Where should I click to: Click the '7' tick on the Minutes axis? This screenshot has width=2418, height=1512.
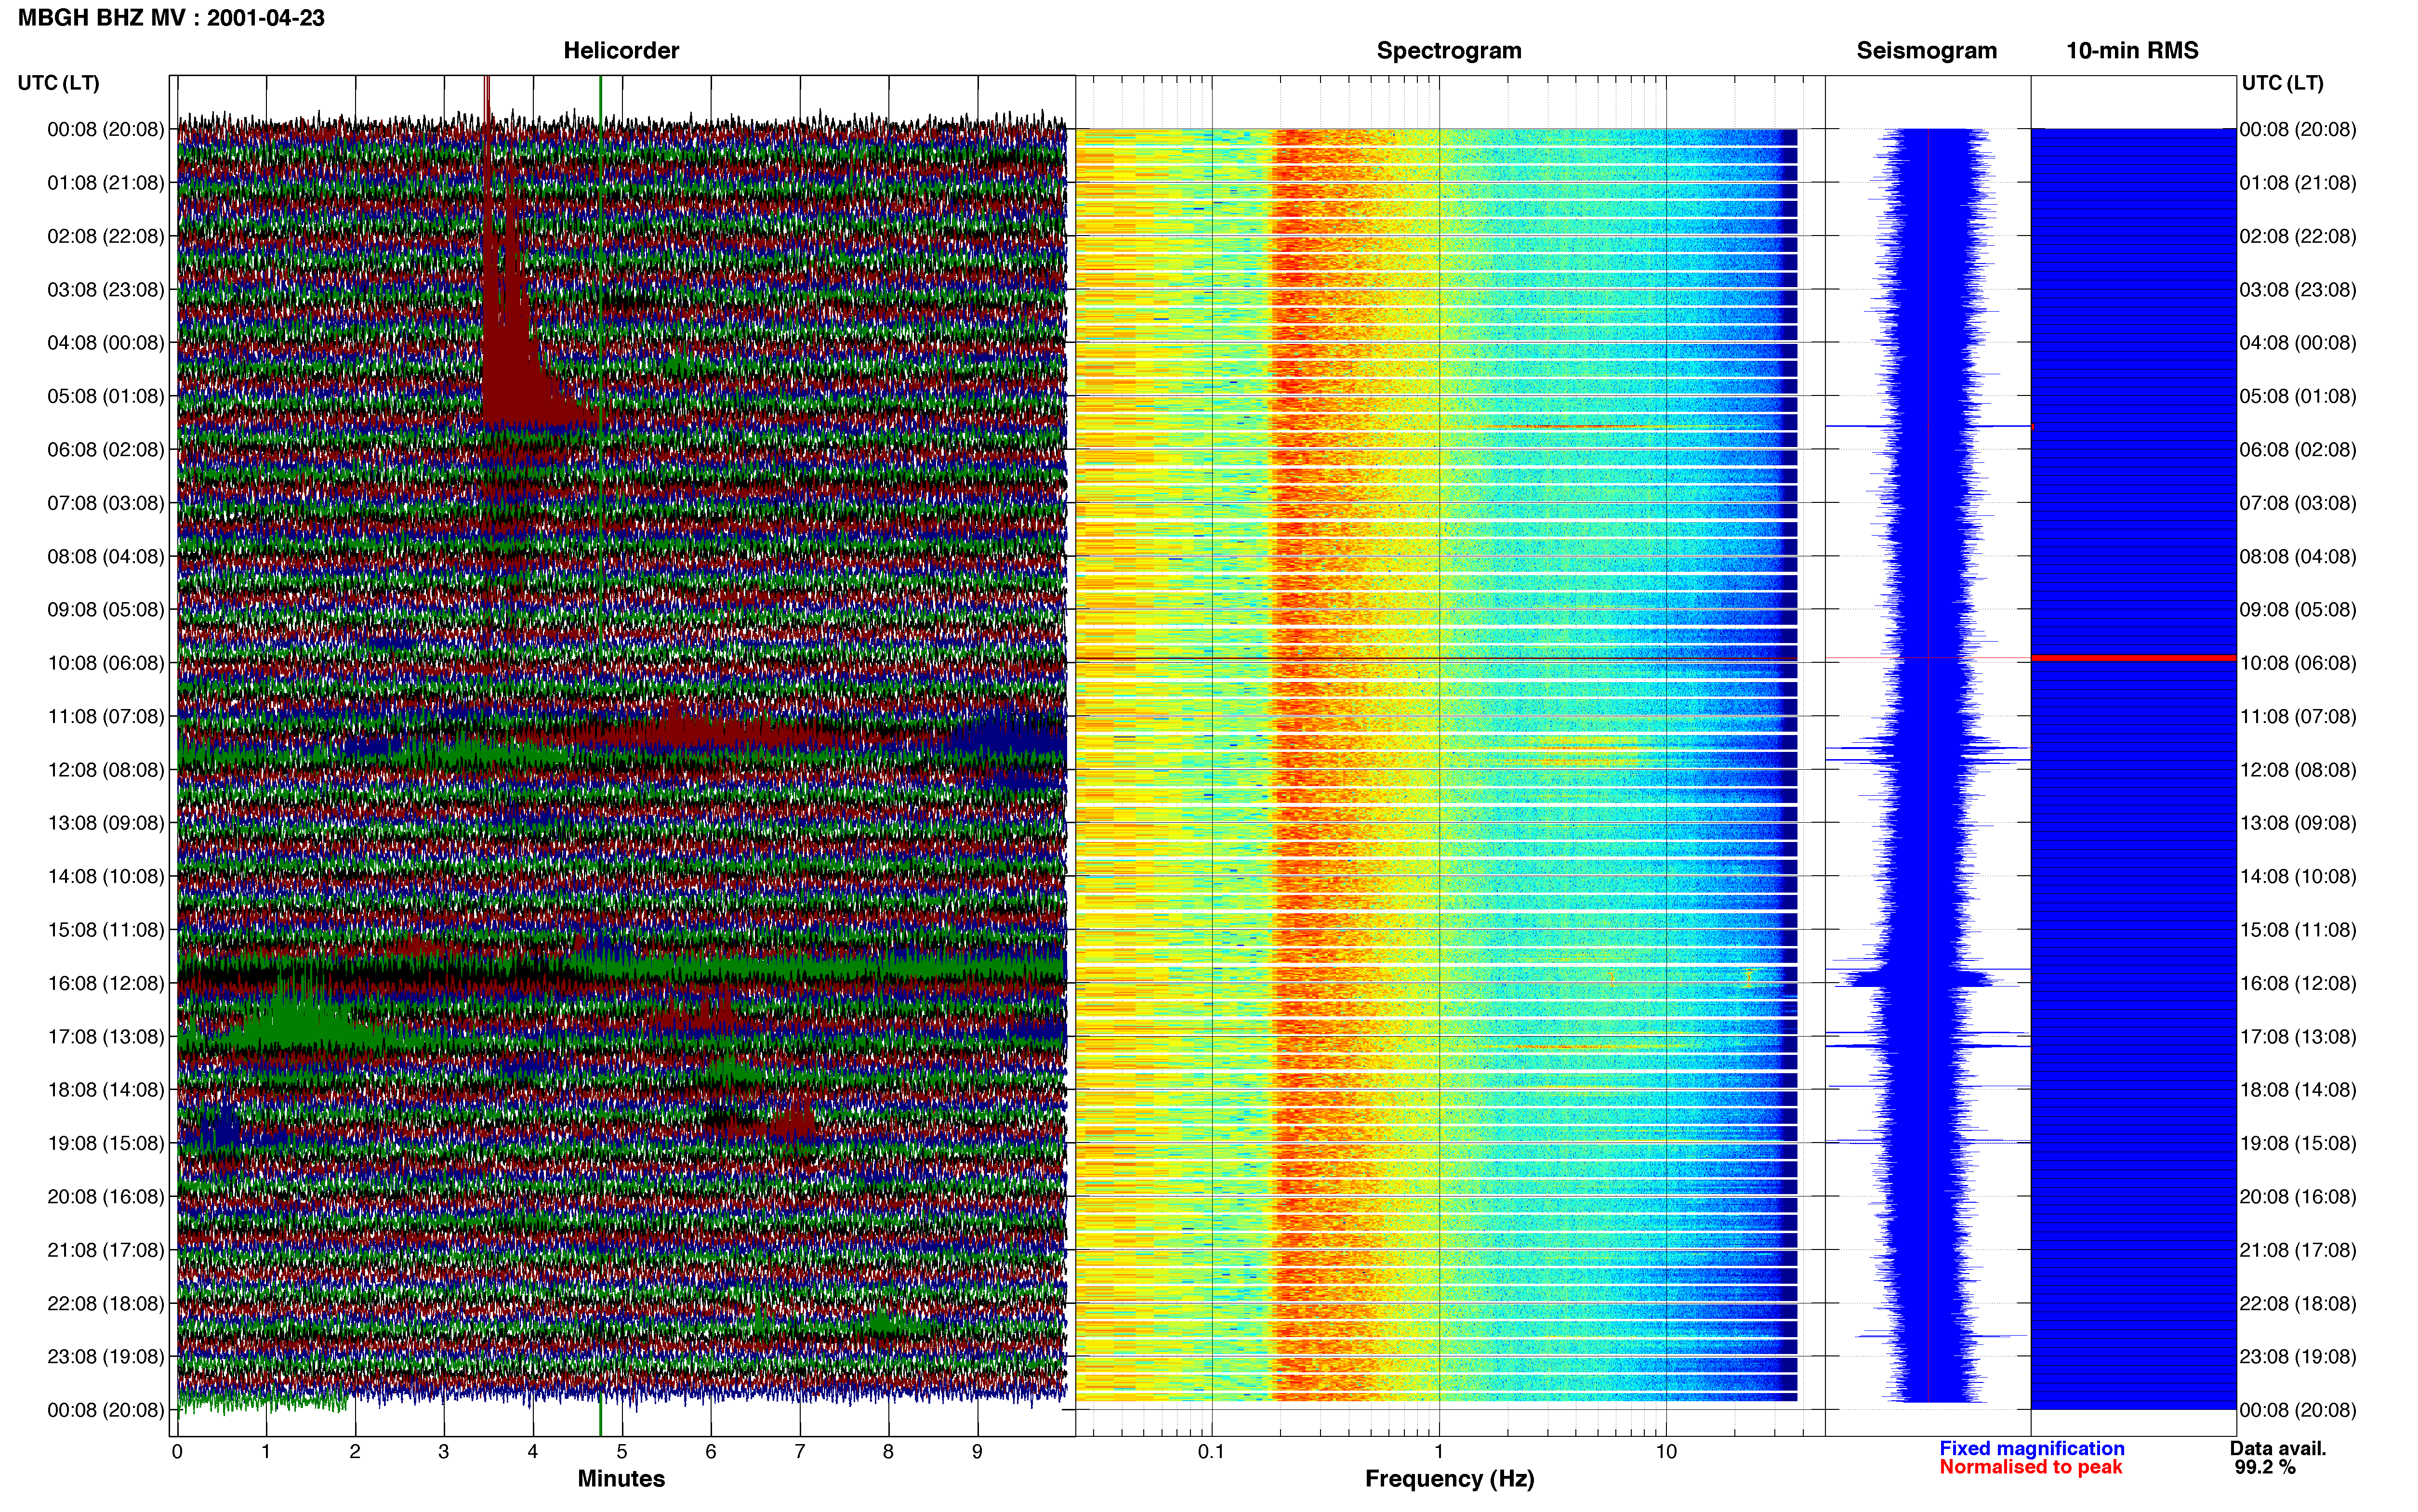click(800, 1452)
